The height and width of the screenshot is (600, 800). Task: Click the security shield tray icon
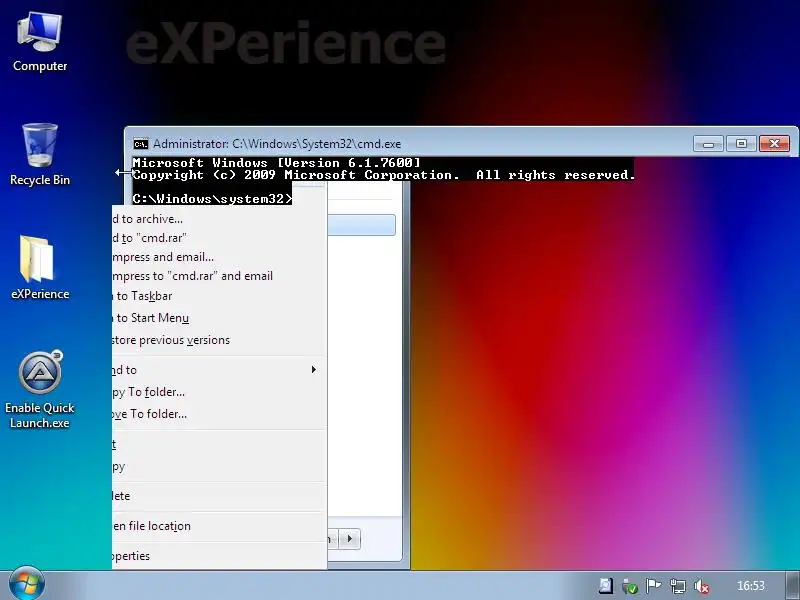(x=630, y=586)
